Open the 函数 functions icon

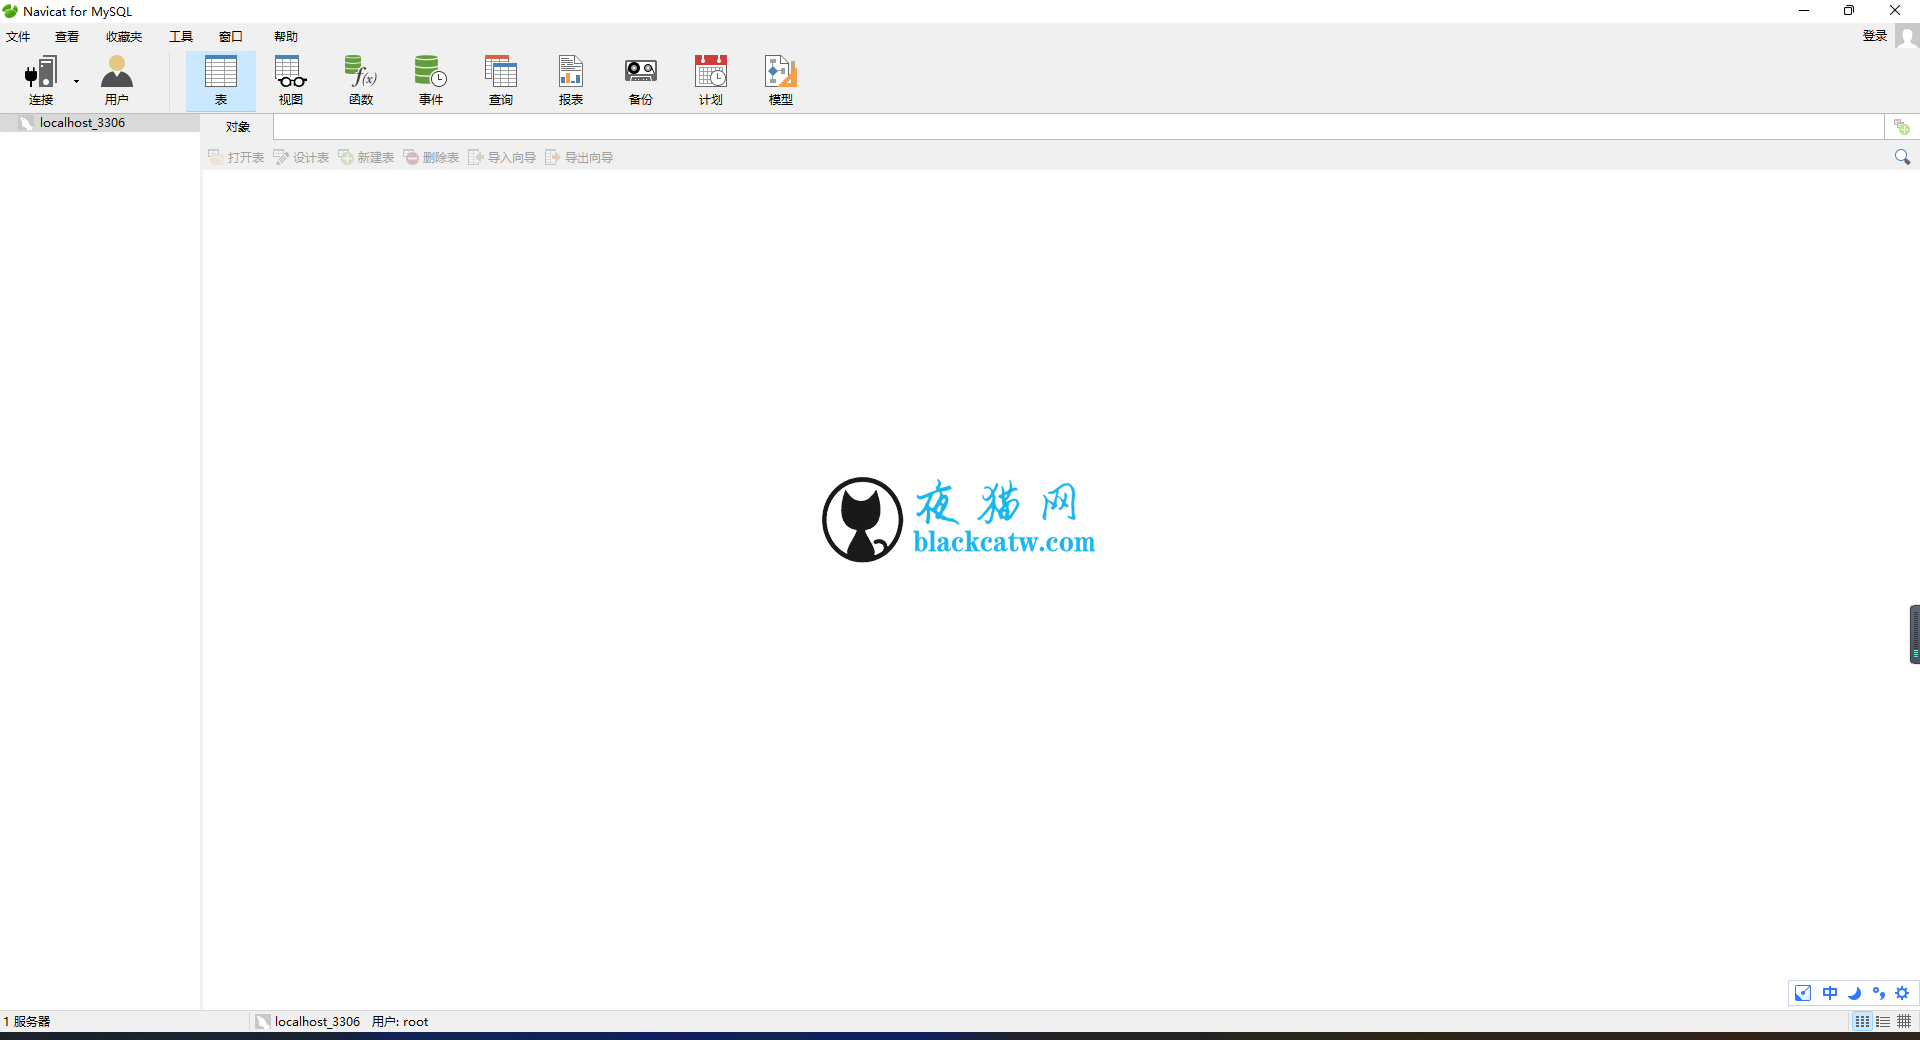click(x=361, y=80)
